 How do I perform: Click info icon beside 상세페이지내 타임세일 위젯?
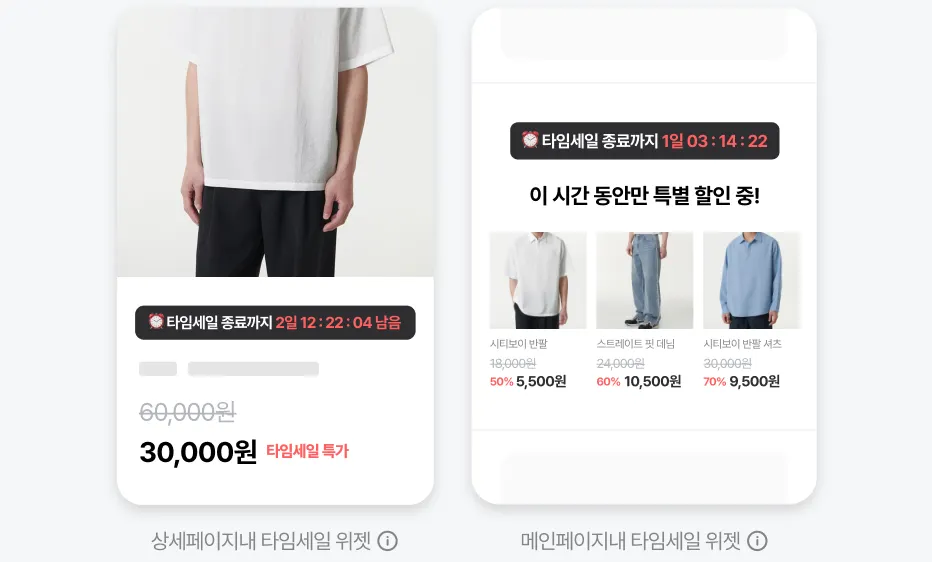point(388,541)
